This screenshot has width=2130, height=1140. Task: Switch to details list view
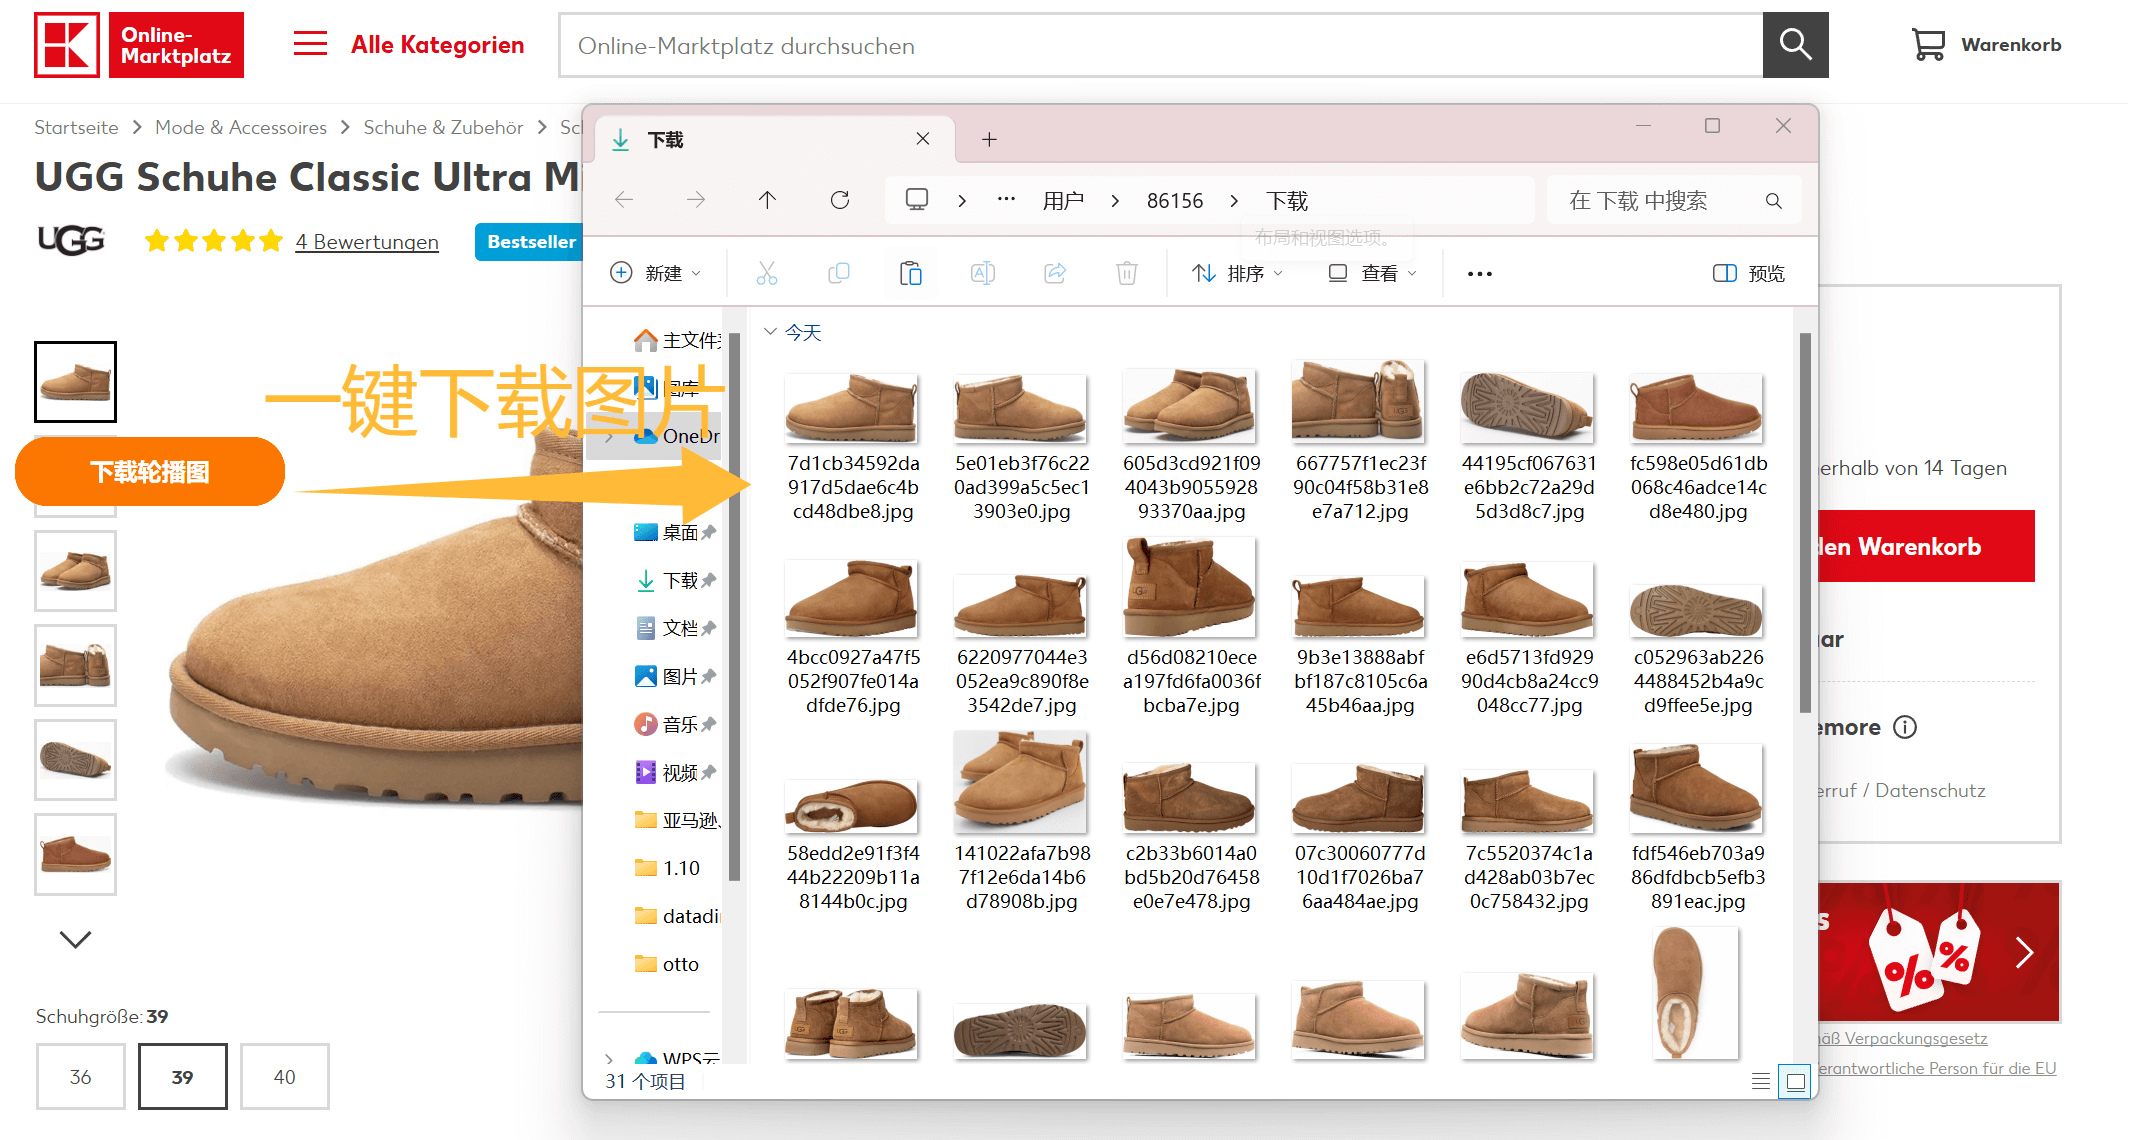[1761, 1081]
